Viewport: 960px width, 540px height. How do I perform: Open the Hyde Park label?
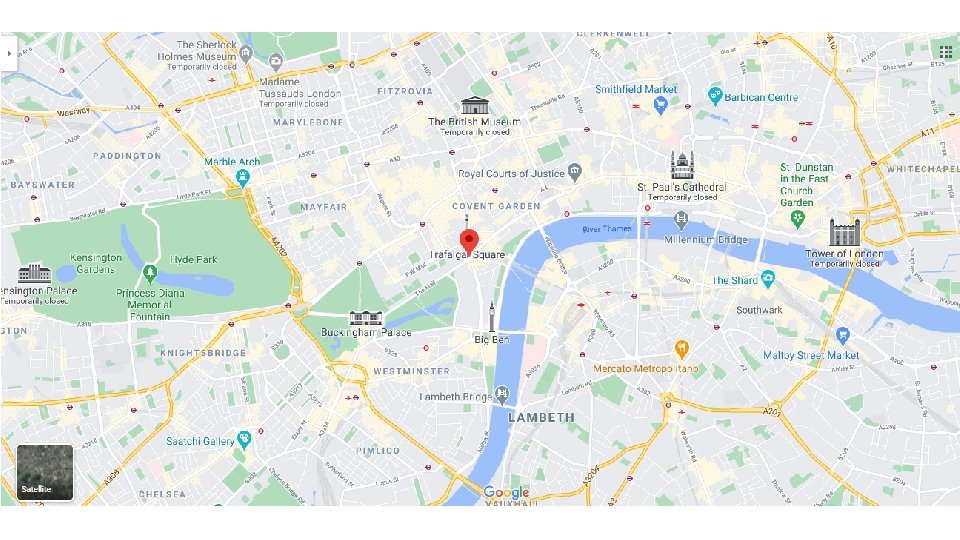click(193, 260)
